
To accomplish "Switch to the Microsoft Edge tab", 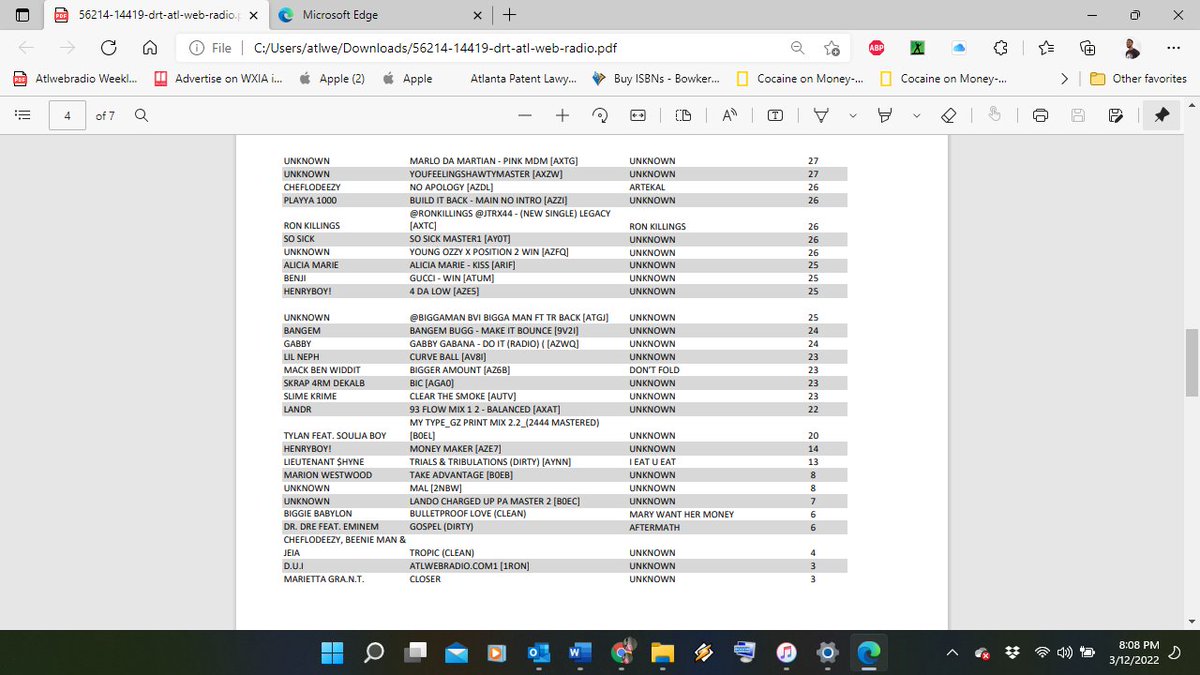I will [380, 15].
